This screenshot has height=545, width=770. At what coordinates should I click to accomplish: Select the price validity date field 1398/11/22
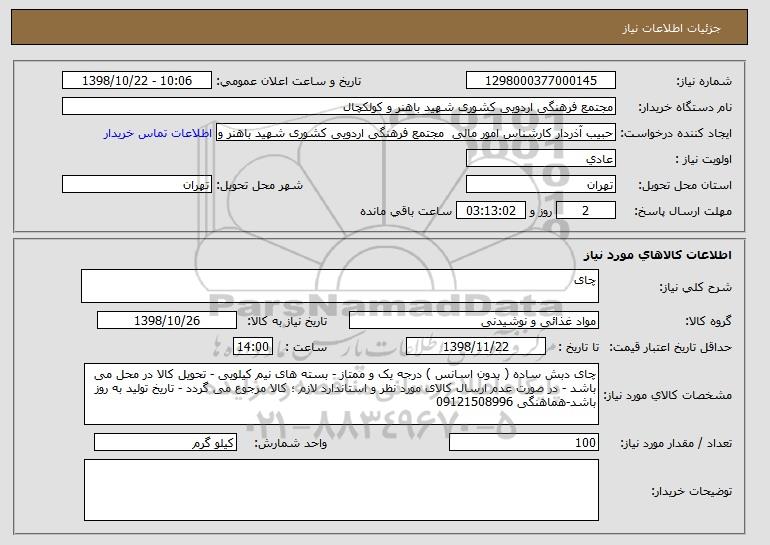[476, 347]
